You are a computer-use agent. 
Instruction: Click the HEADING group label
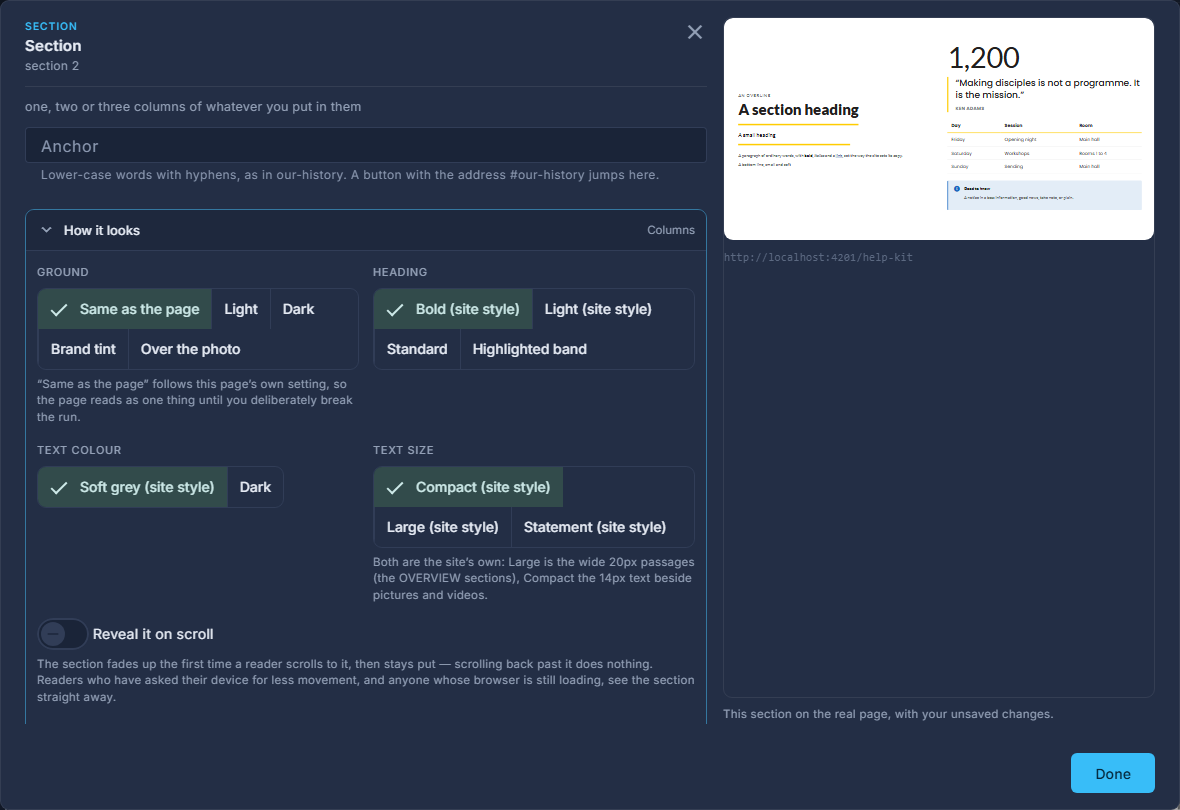pyautogui.click(x=400, y=272)
